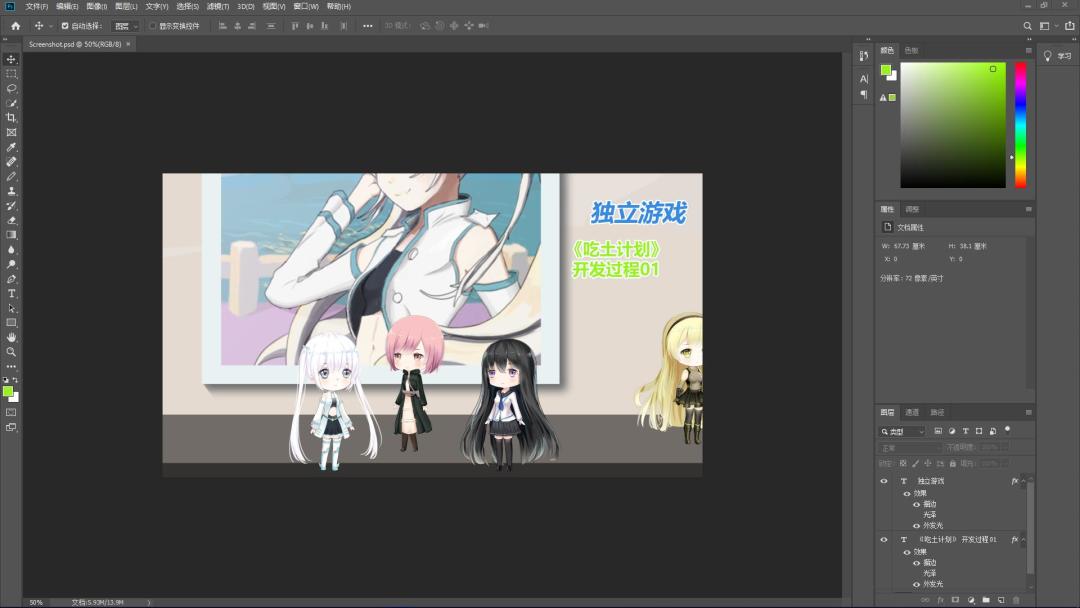Open the layer filter type dropdown
Screen dimensions: 1080x608
902,432
